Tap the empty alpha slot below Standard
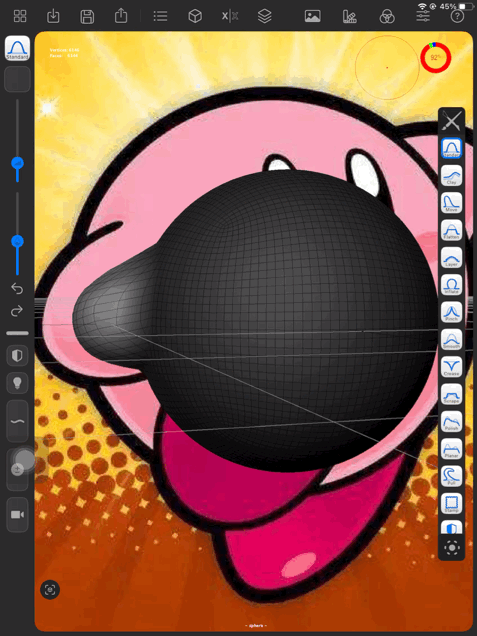The width and height of the screenshot is (477, 636). 17,79
